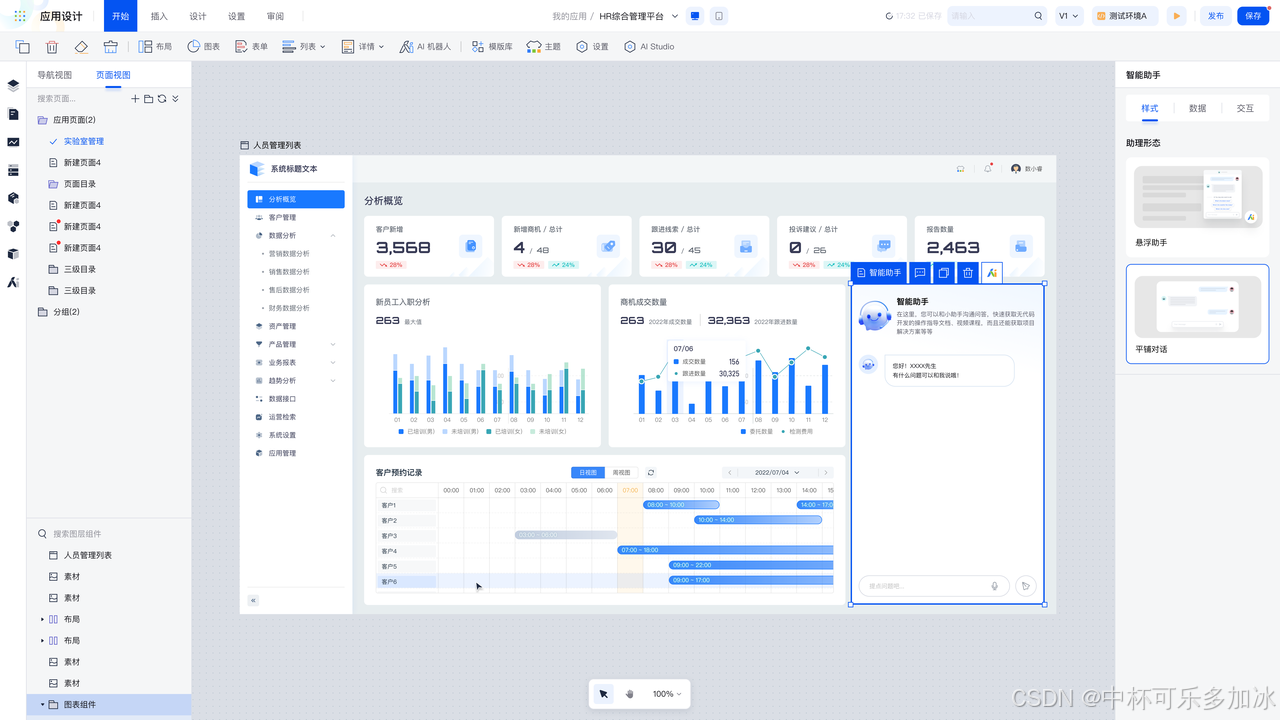
Task: Open the 100% zoom level dropdown
Action: (x=667, y=694)
